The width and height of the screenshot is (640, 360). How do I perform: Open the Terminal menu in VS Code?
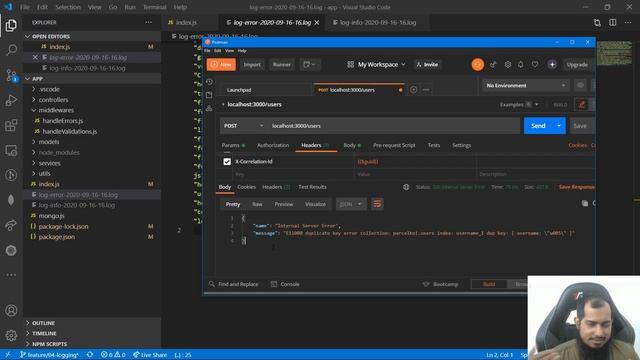[154, 7]
